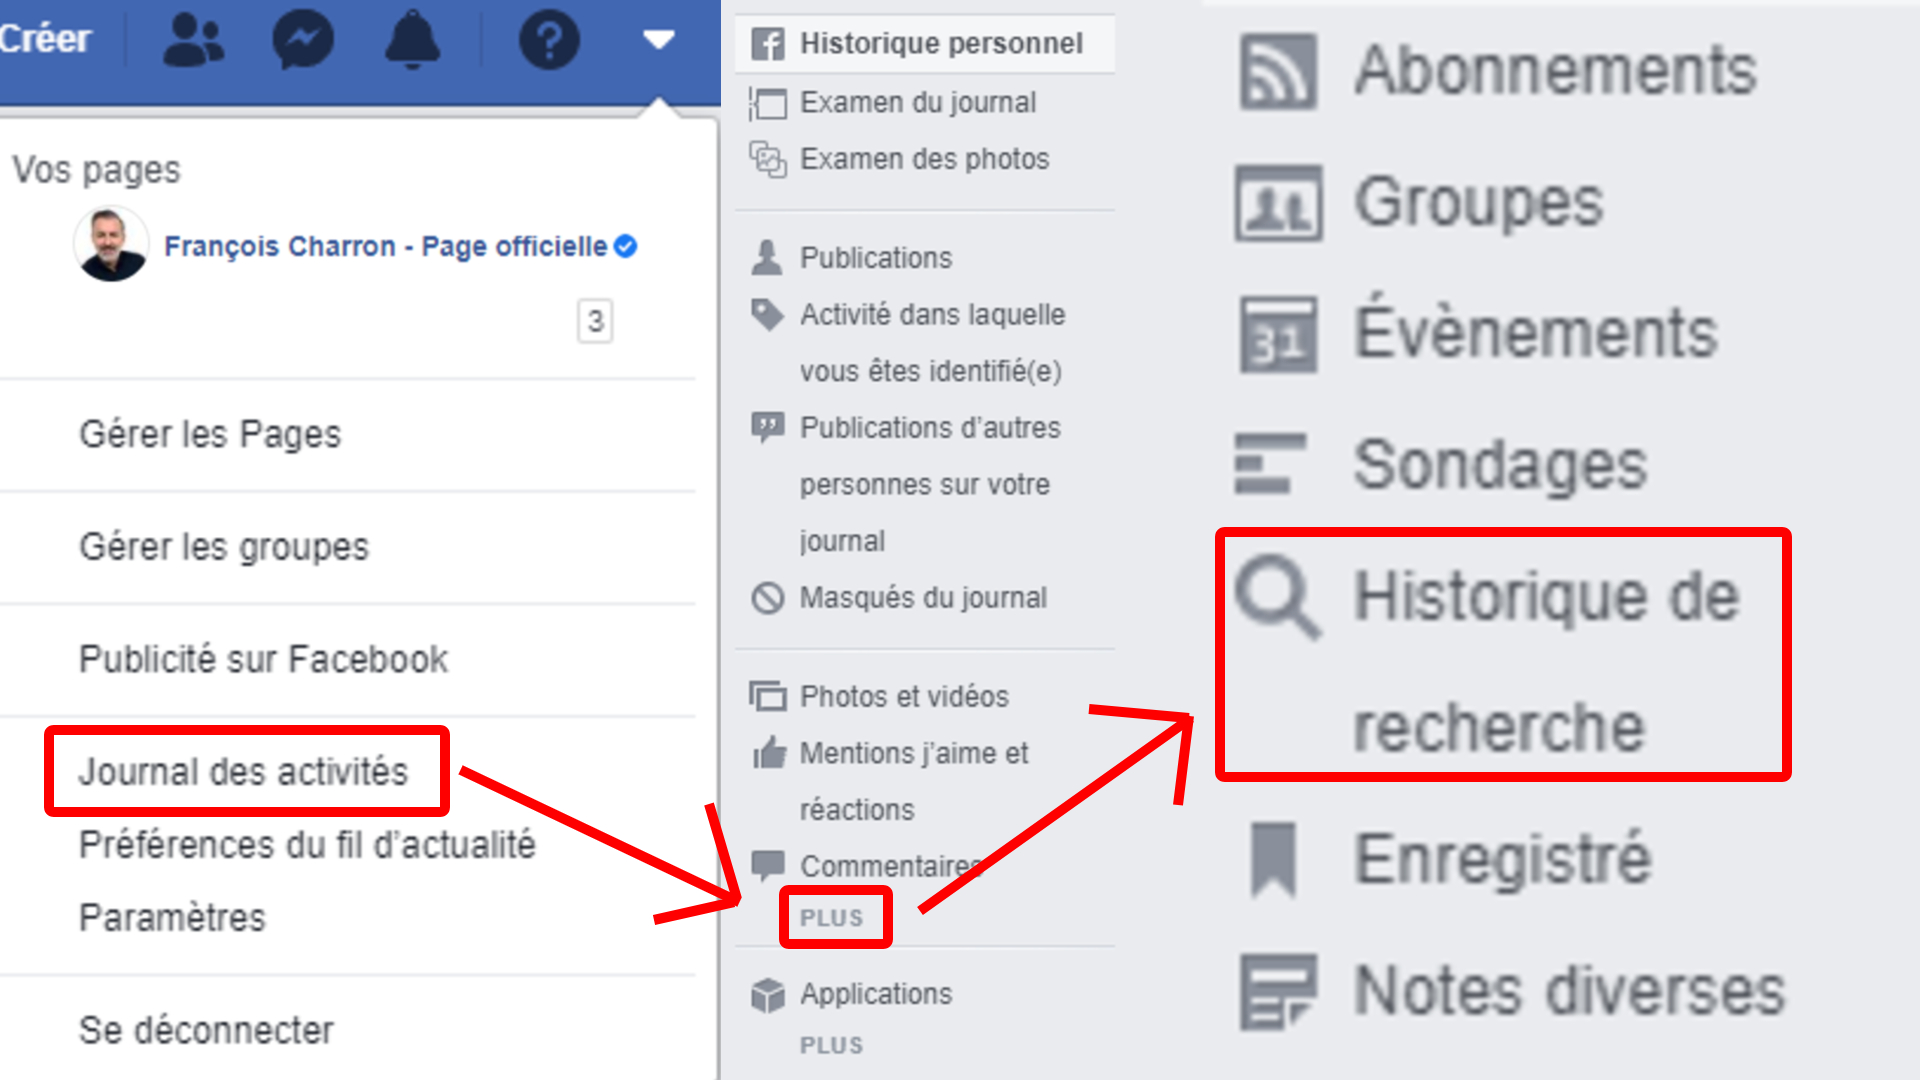Open Paramètres menu entry

pos(172,917)
